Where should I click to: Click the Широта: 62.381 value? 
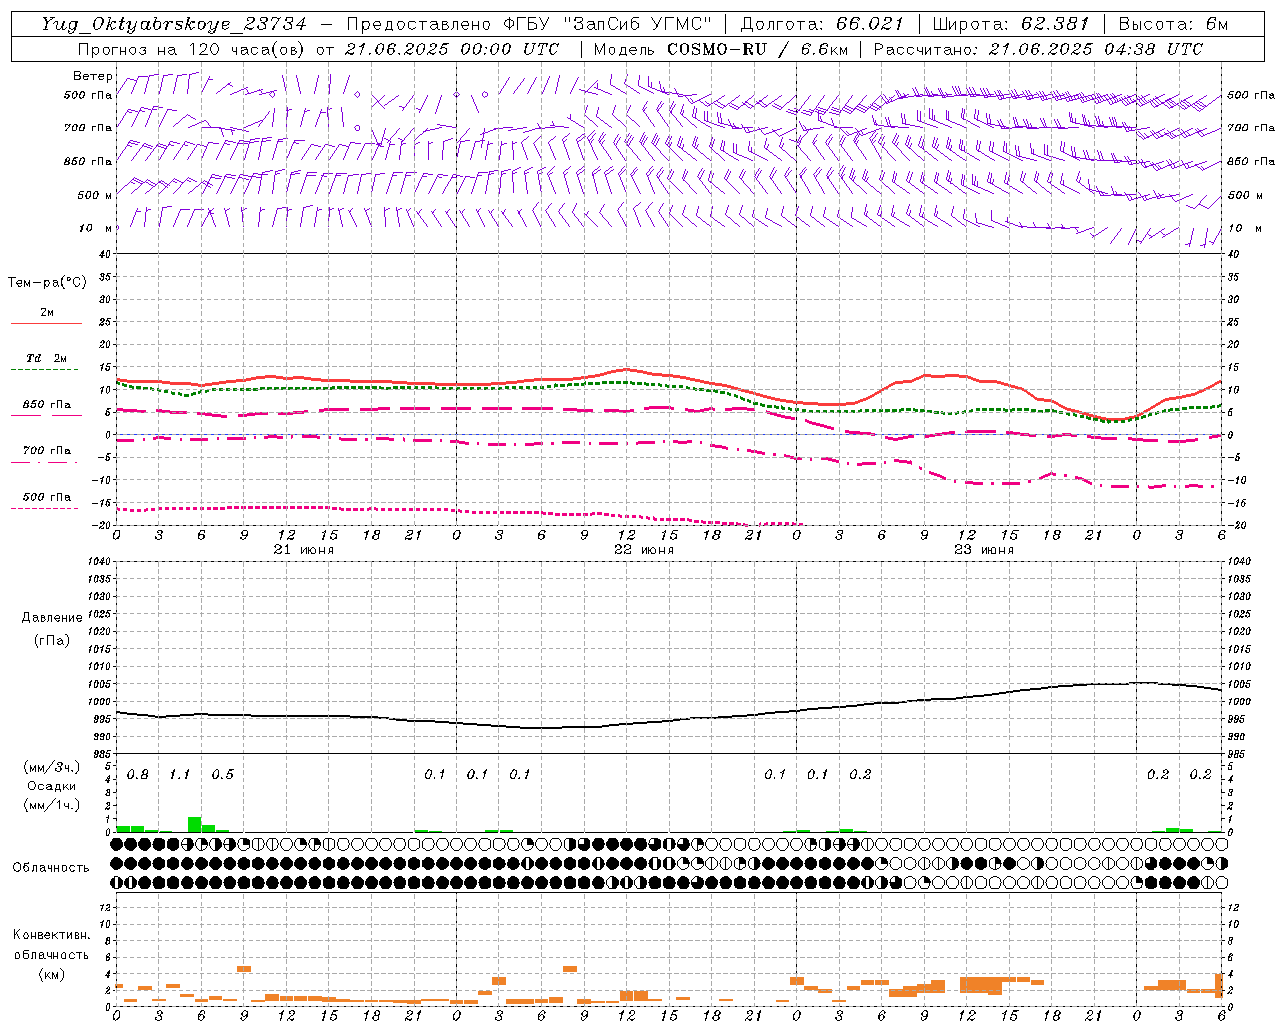[1010, 24]
